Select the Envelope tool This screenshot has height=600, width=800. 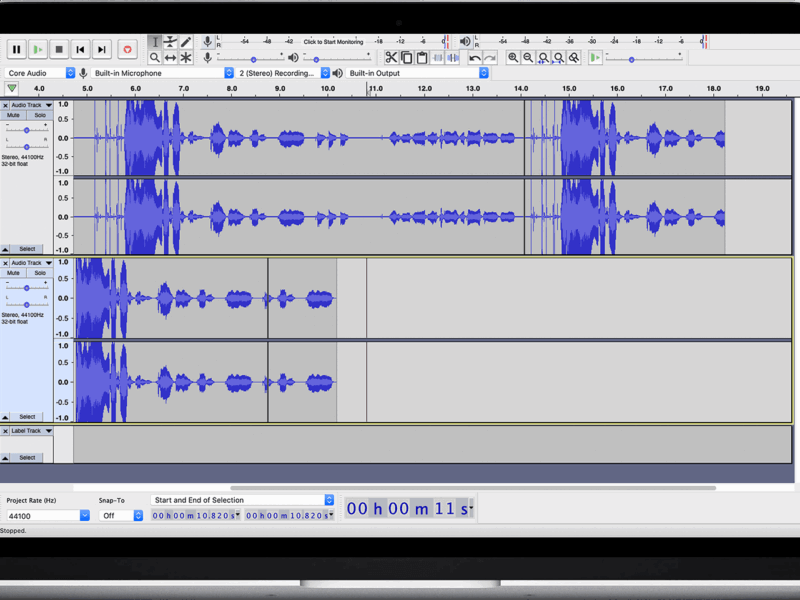170,42
